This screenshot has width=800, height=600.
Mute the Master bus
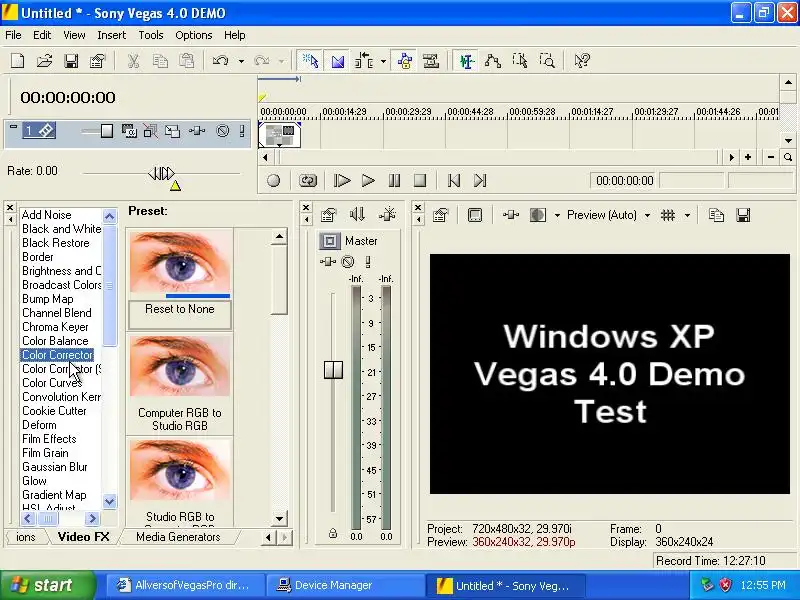pyautogui.click(x=347, y=262)
